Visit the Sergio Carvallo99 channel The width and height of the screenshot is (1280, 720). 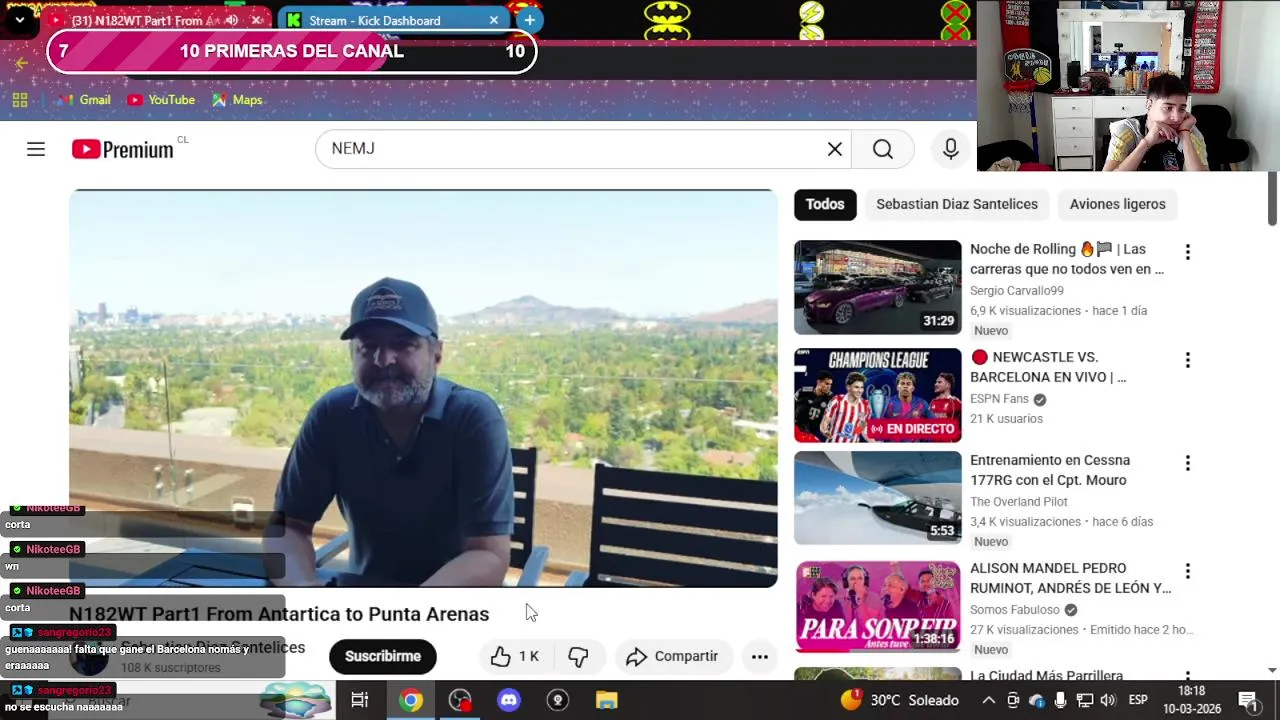1016,291
